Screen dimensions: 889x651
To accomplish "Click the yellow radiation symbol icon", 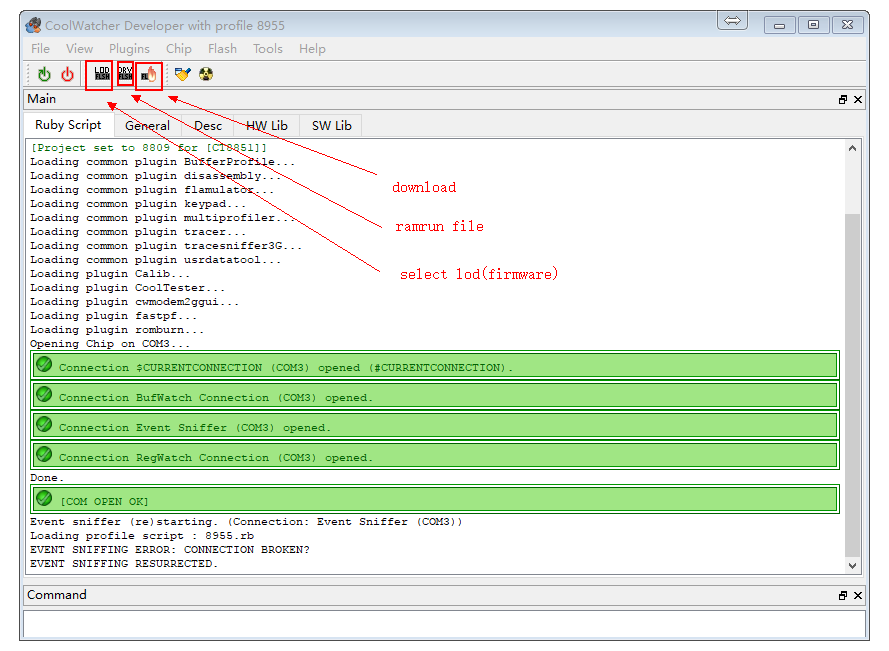I will click(x=206, y=74).
